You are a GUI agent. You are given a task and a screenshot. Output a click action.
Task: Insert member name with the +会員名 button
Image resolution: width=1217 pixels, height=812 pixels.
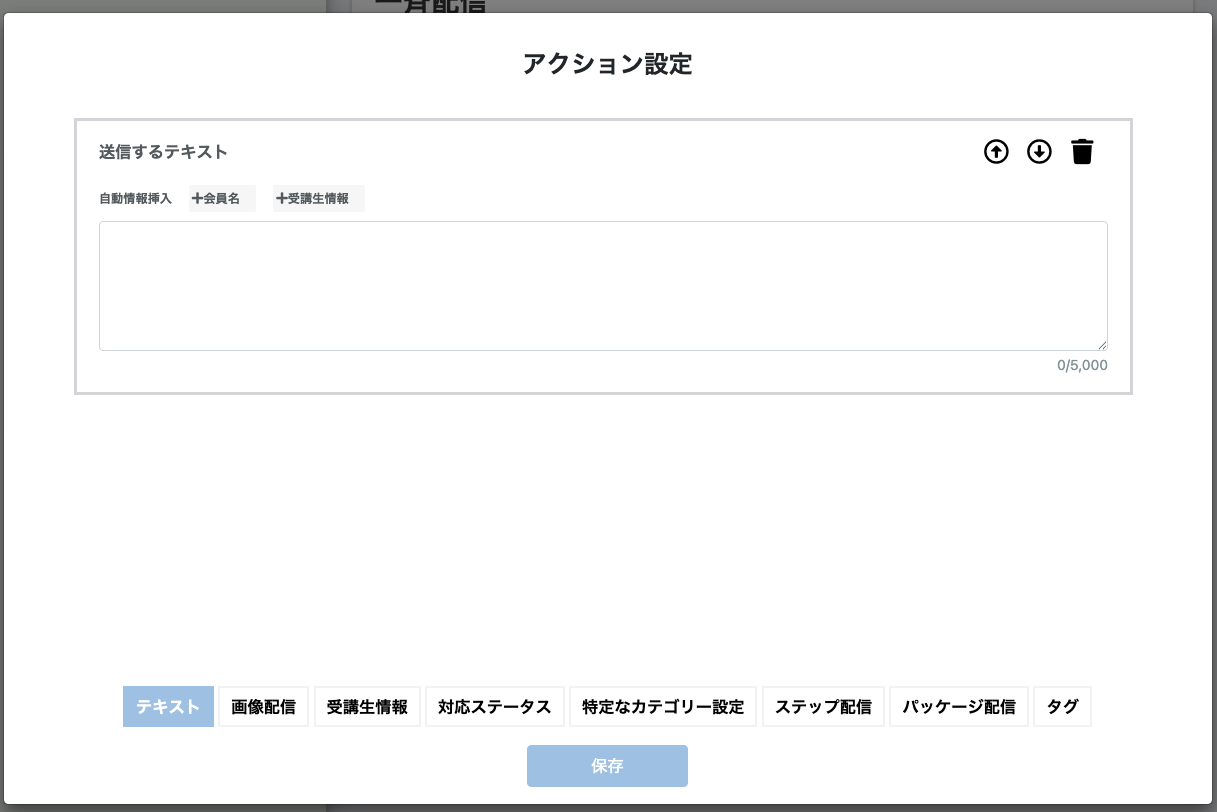tap(222, 199)
